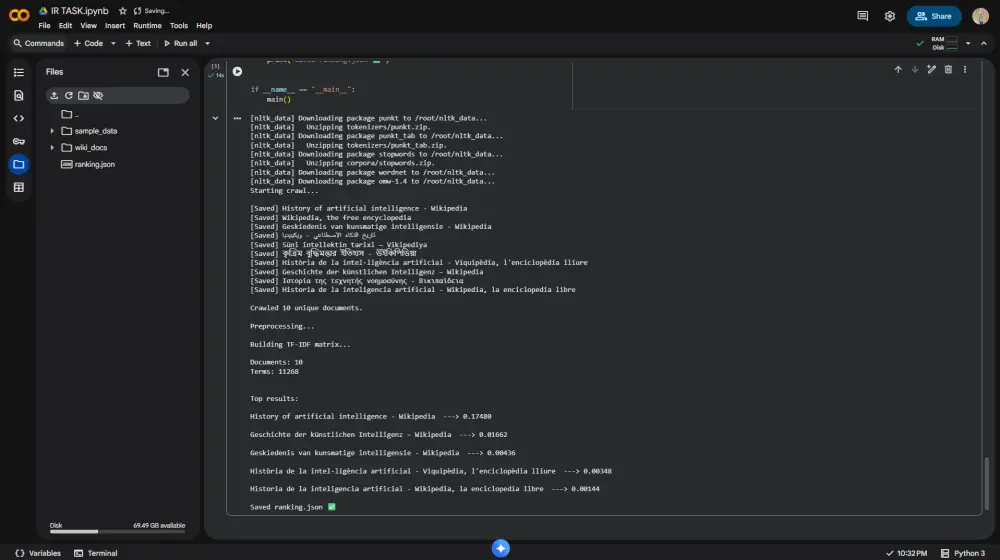Open the Code dropdown arrow
The width and height of the screenshot is (1000, 560).
[x=113, y=43]
